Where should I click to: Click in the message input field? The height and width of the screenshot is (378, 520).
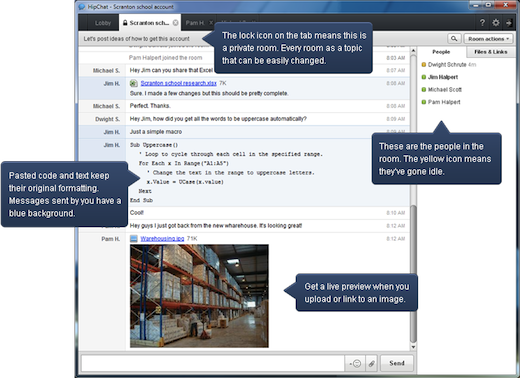click(x=213, y=363)
